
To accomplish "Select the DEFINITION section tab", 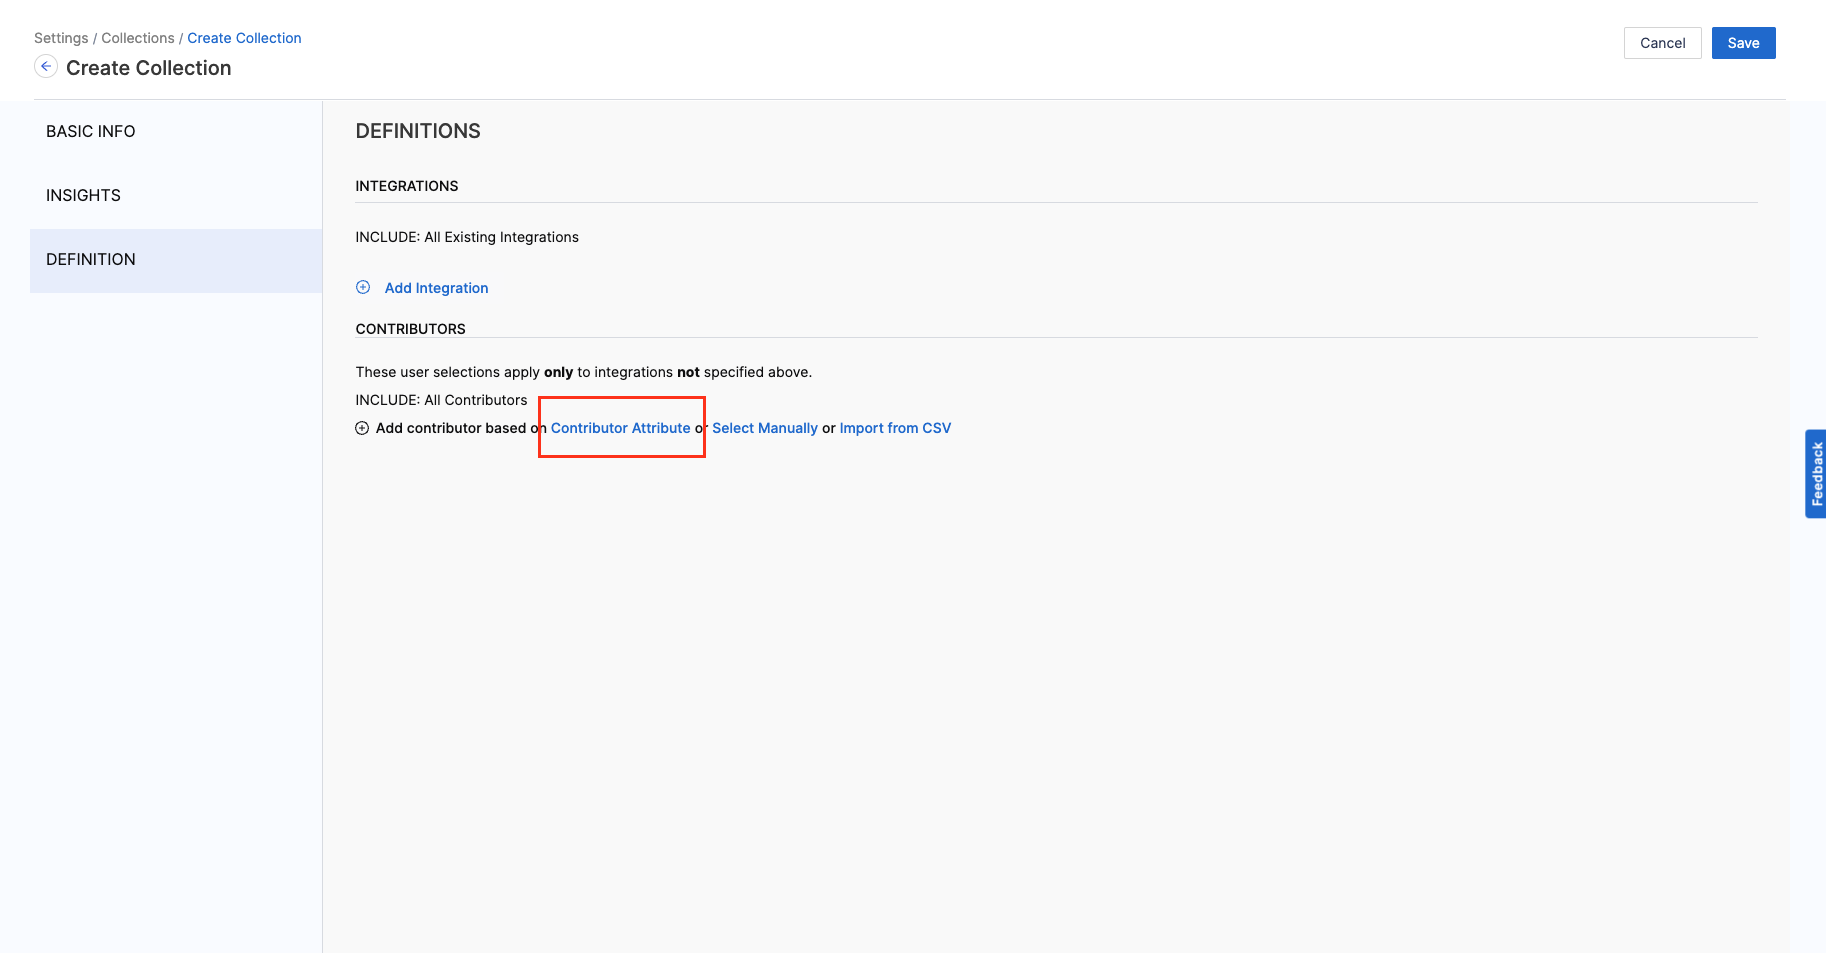I will (x=91, y=260).
